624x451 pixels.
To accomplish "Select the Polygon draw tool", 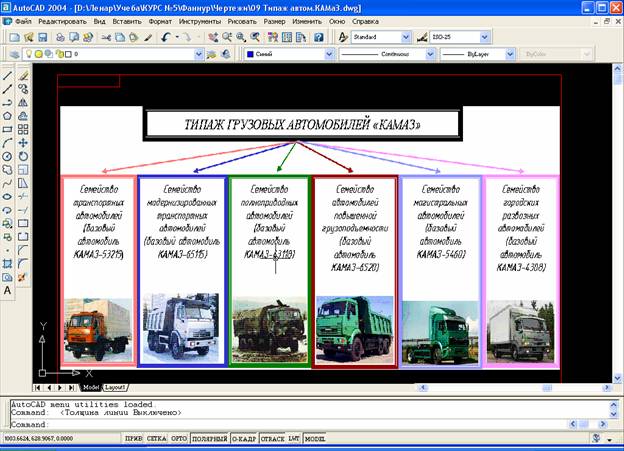I will tap(7, 116).
